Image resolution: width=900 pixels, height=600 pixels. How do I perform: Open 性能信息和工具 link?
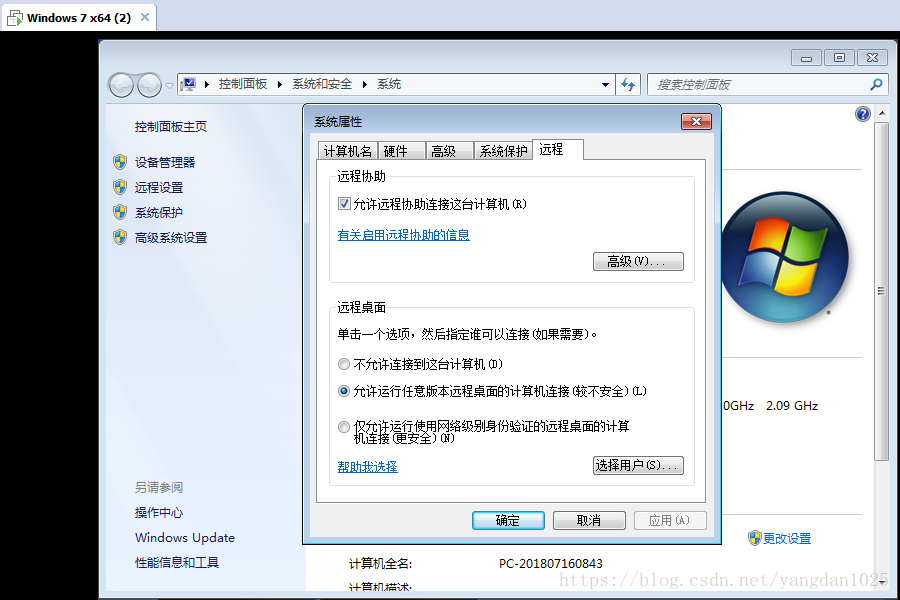[x=177, y=562]
